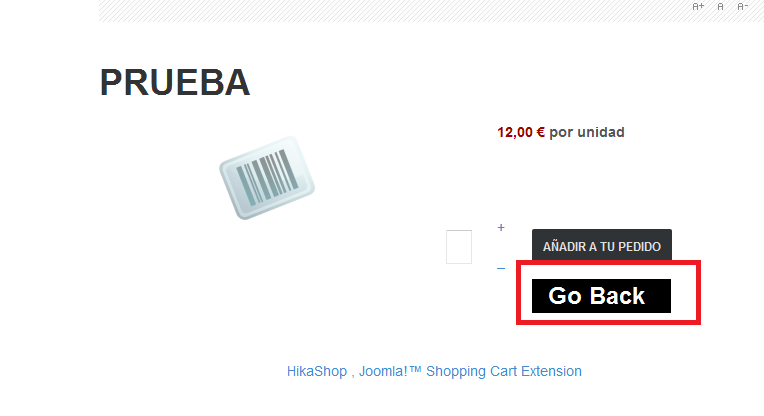764x416 pixels.
Task: Decrease font size with A- icon
Action: [x=742, y=6]
